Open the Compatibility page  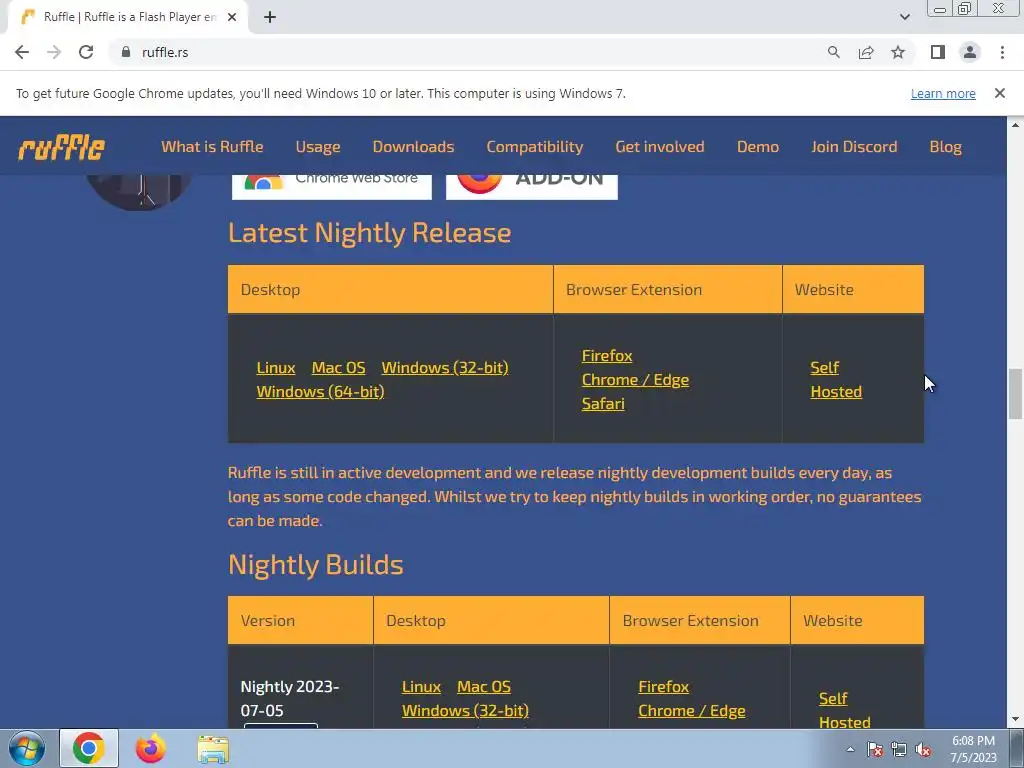(535, 147)
